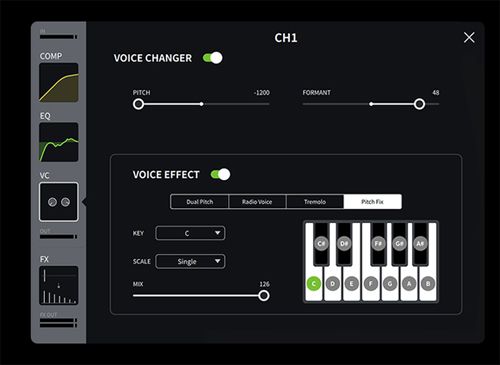Click the PITCH value -1200
The height and width of the screenshot is (365, 500).
262,93
